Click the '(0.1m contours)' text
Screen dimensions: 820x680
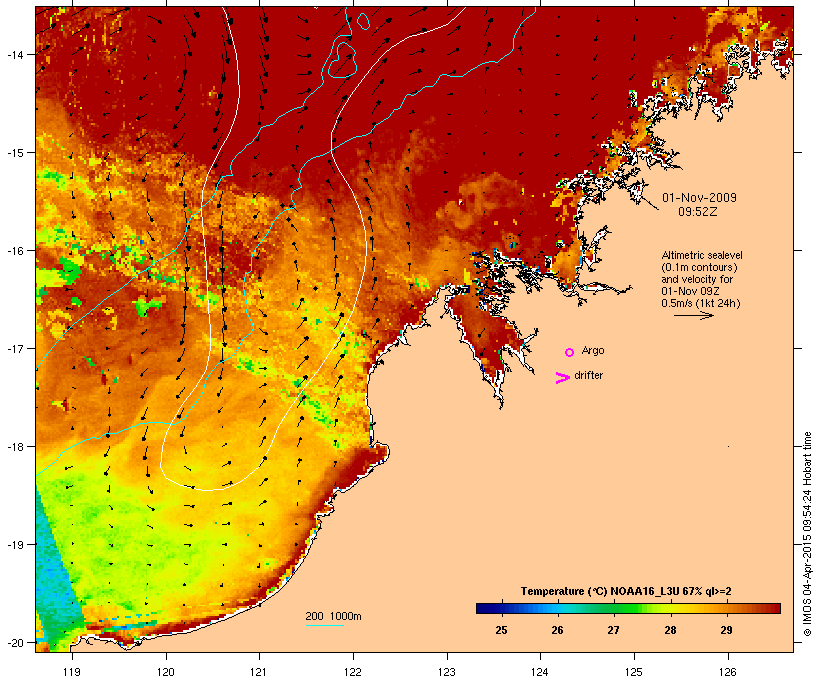(x=699, y=267)
